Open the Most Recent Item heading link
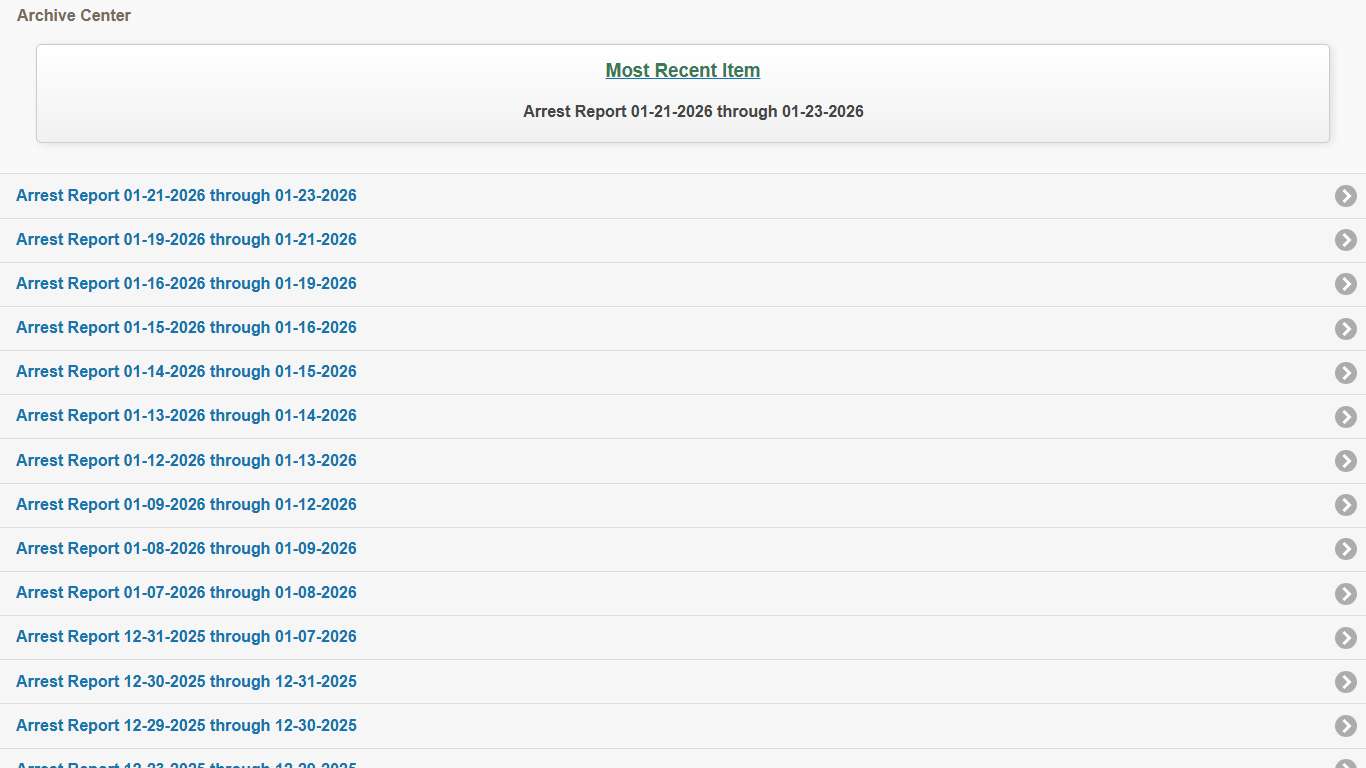 coord(682,70)
